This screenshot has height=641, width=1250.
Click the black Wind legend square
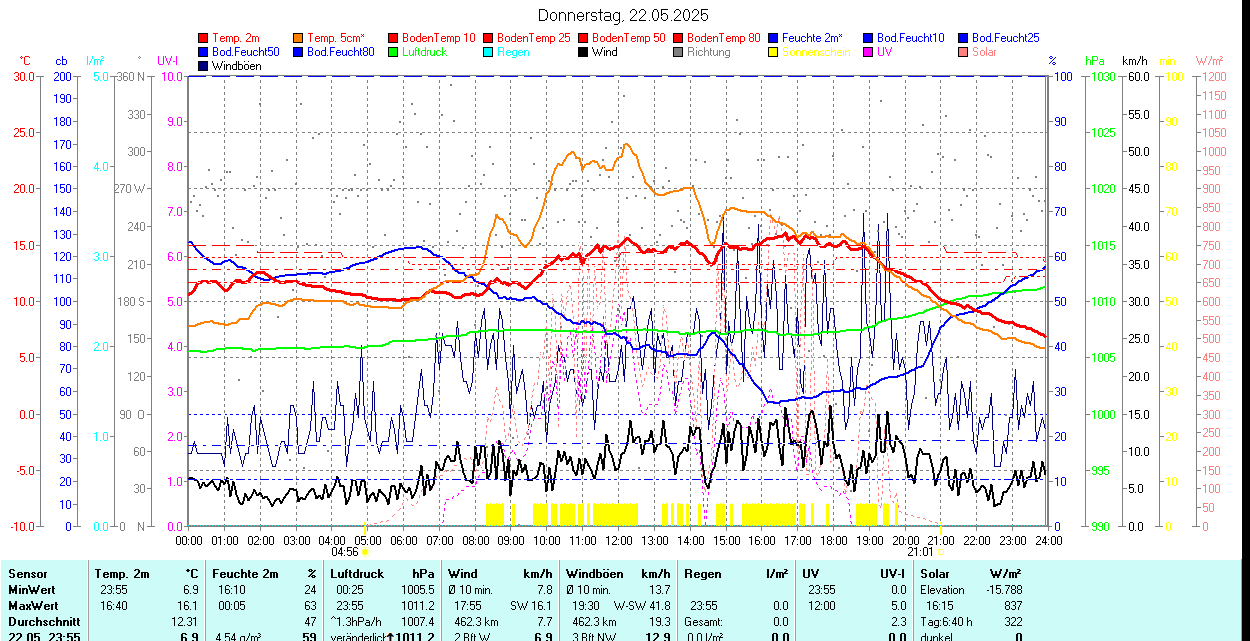point(583,52)
